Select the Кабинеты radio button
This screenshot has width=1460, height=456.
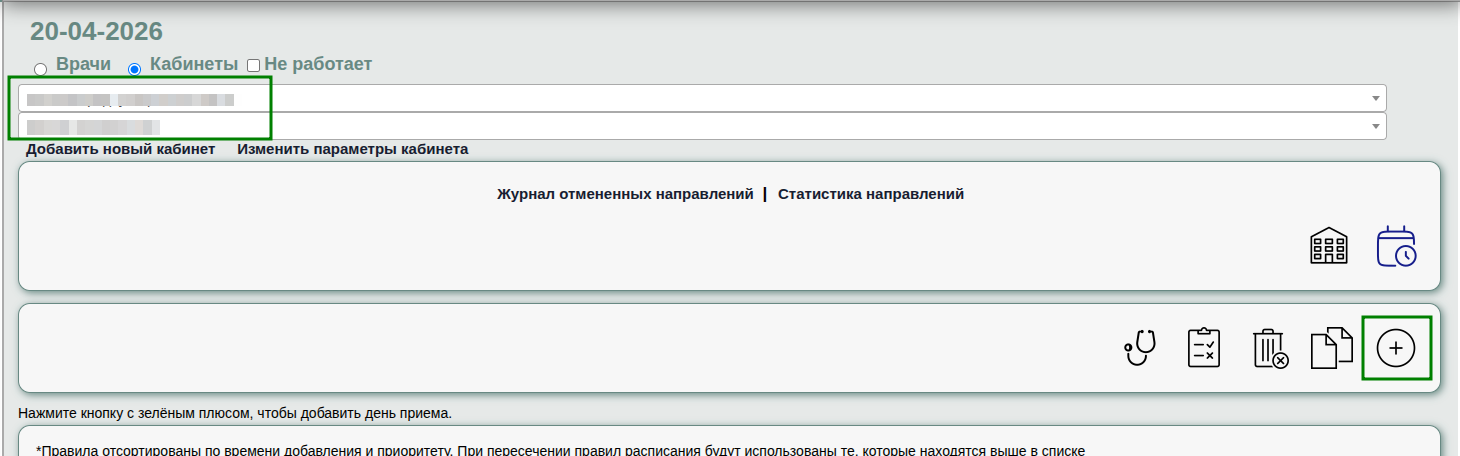click(x=134, y=69)
